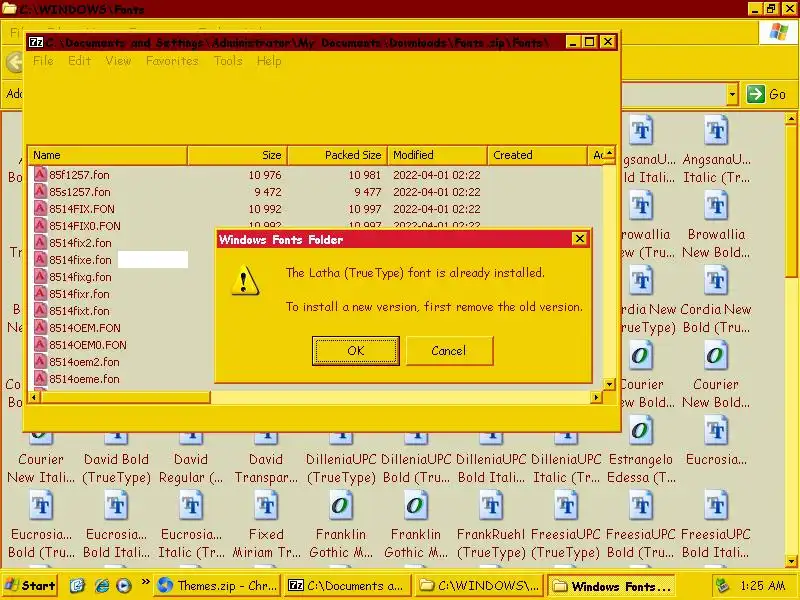Select 8514FIX.FON file icon

click(40, 208)
